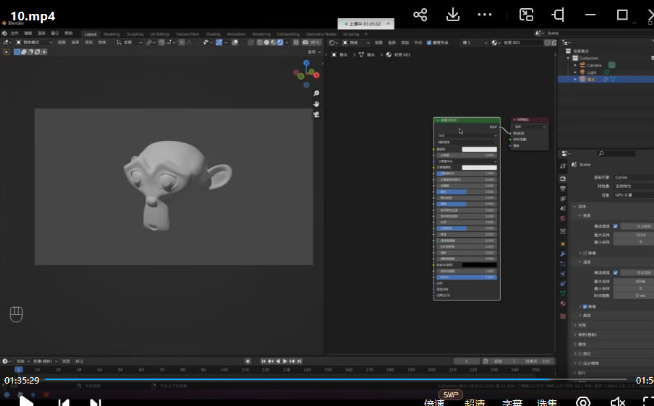The image size is (654, 406).
Task: Open the device GPU compute dropdown
Action: [x=634, y=195]
